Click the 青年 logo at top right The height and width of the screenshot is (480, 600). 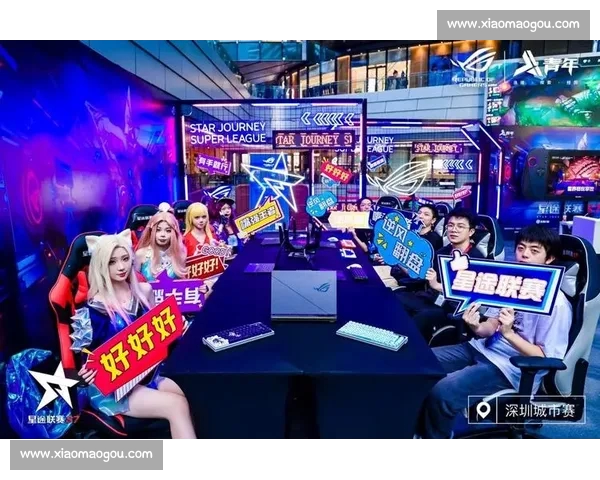point(546,64)
